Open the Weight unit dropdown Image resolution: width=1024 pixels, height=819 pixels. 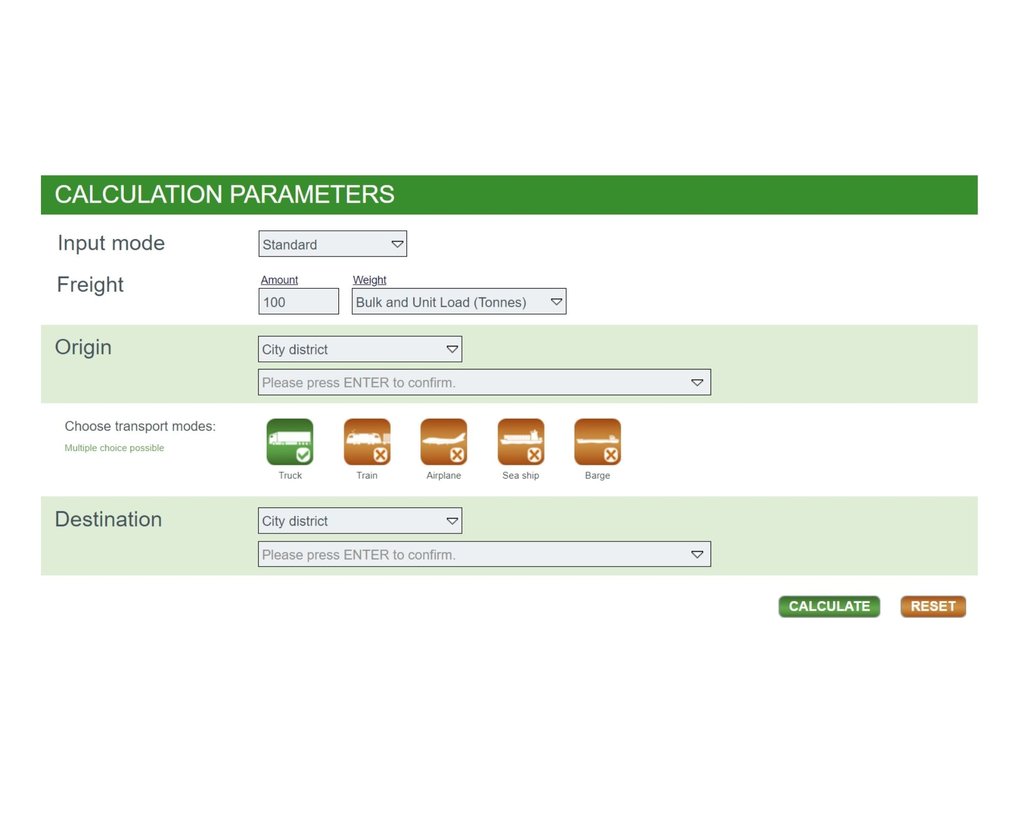tap(459, 302)
